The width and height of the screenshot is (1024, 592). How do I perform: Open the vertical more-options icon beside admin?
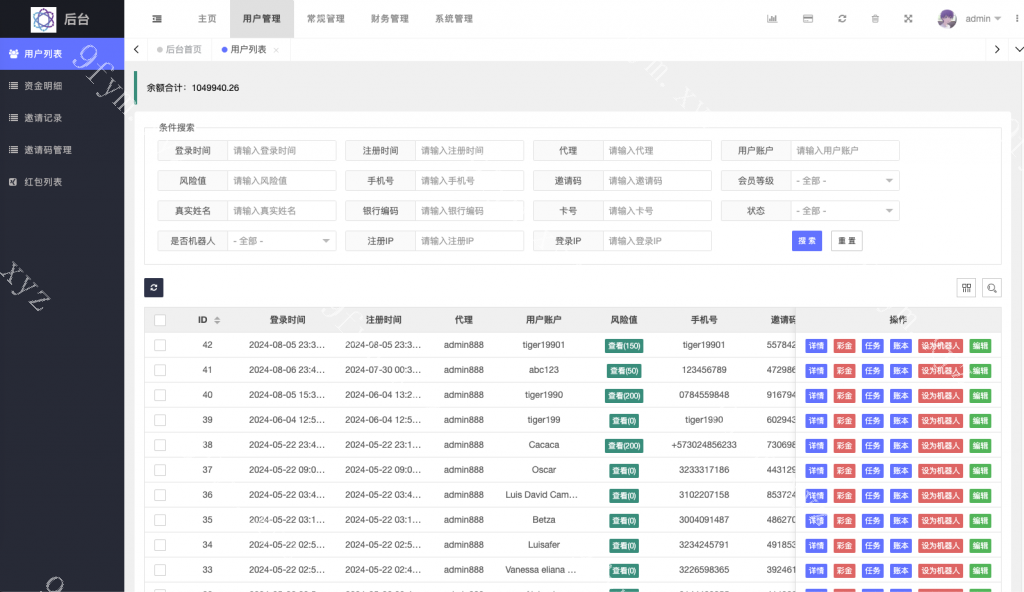[x=1017, y=19]
